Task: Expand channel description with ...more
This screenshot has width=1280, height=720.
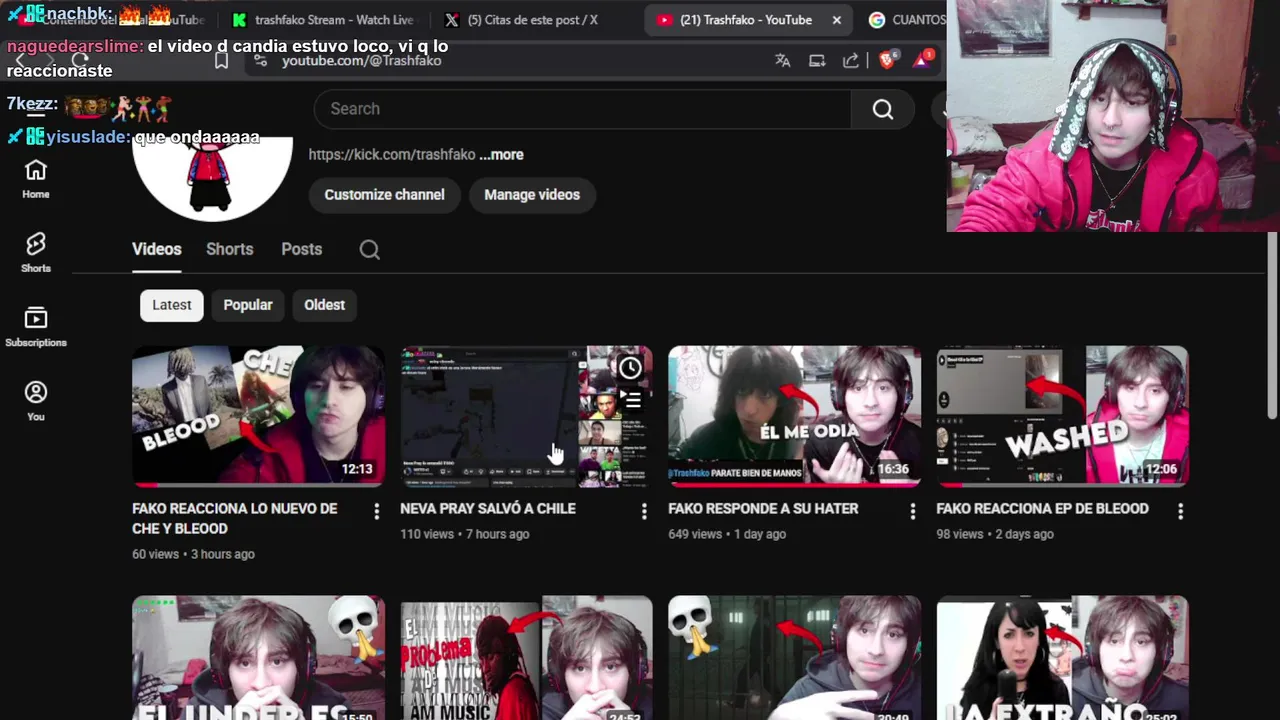Action: coord(502,155)
